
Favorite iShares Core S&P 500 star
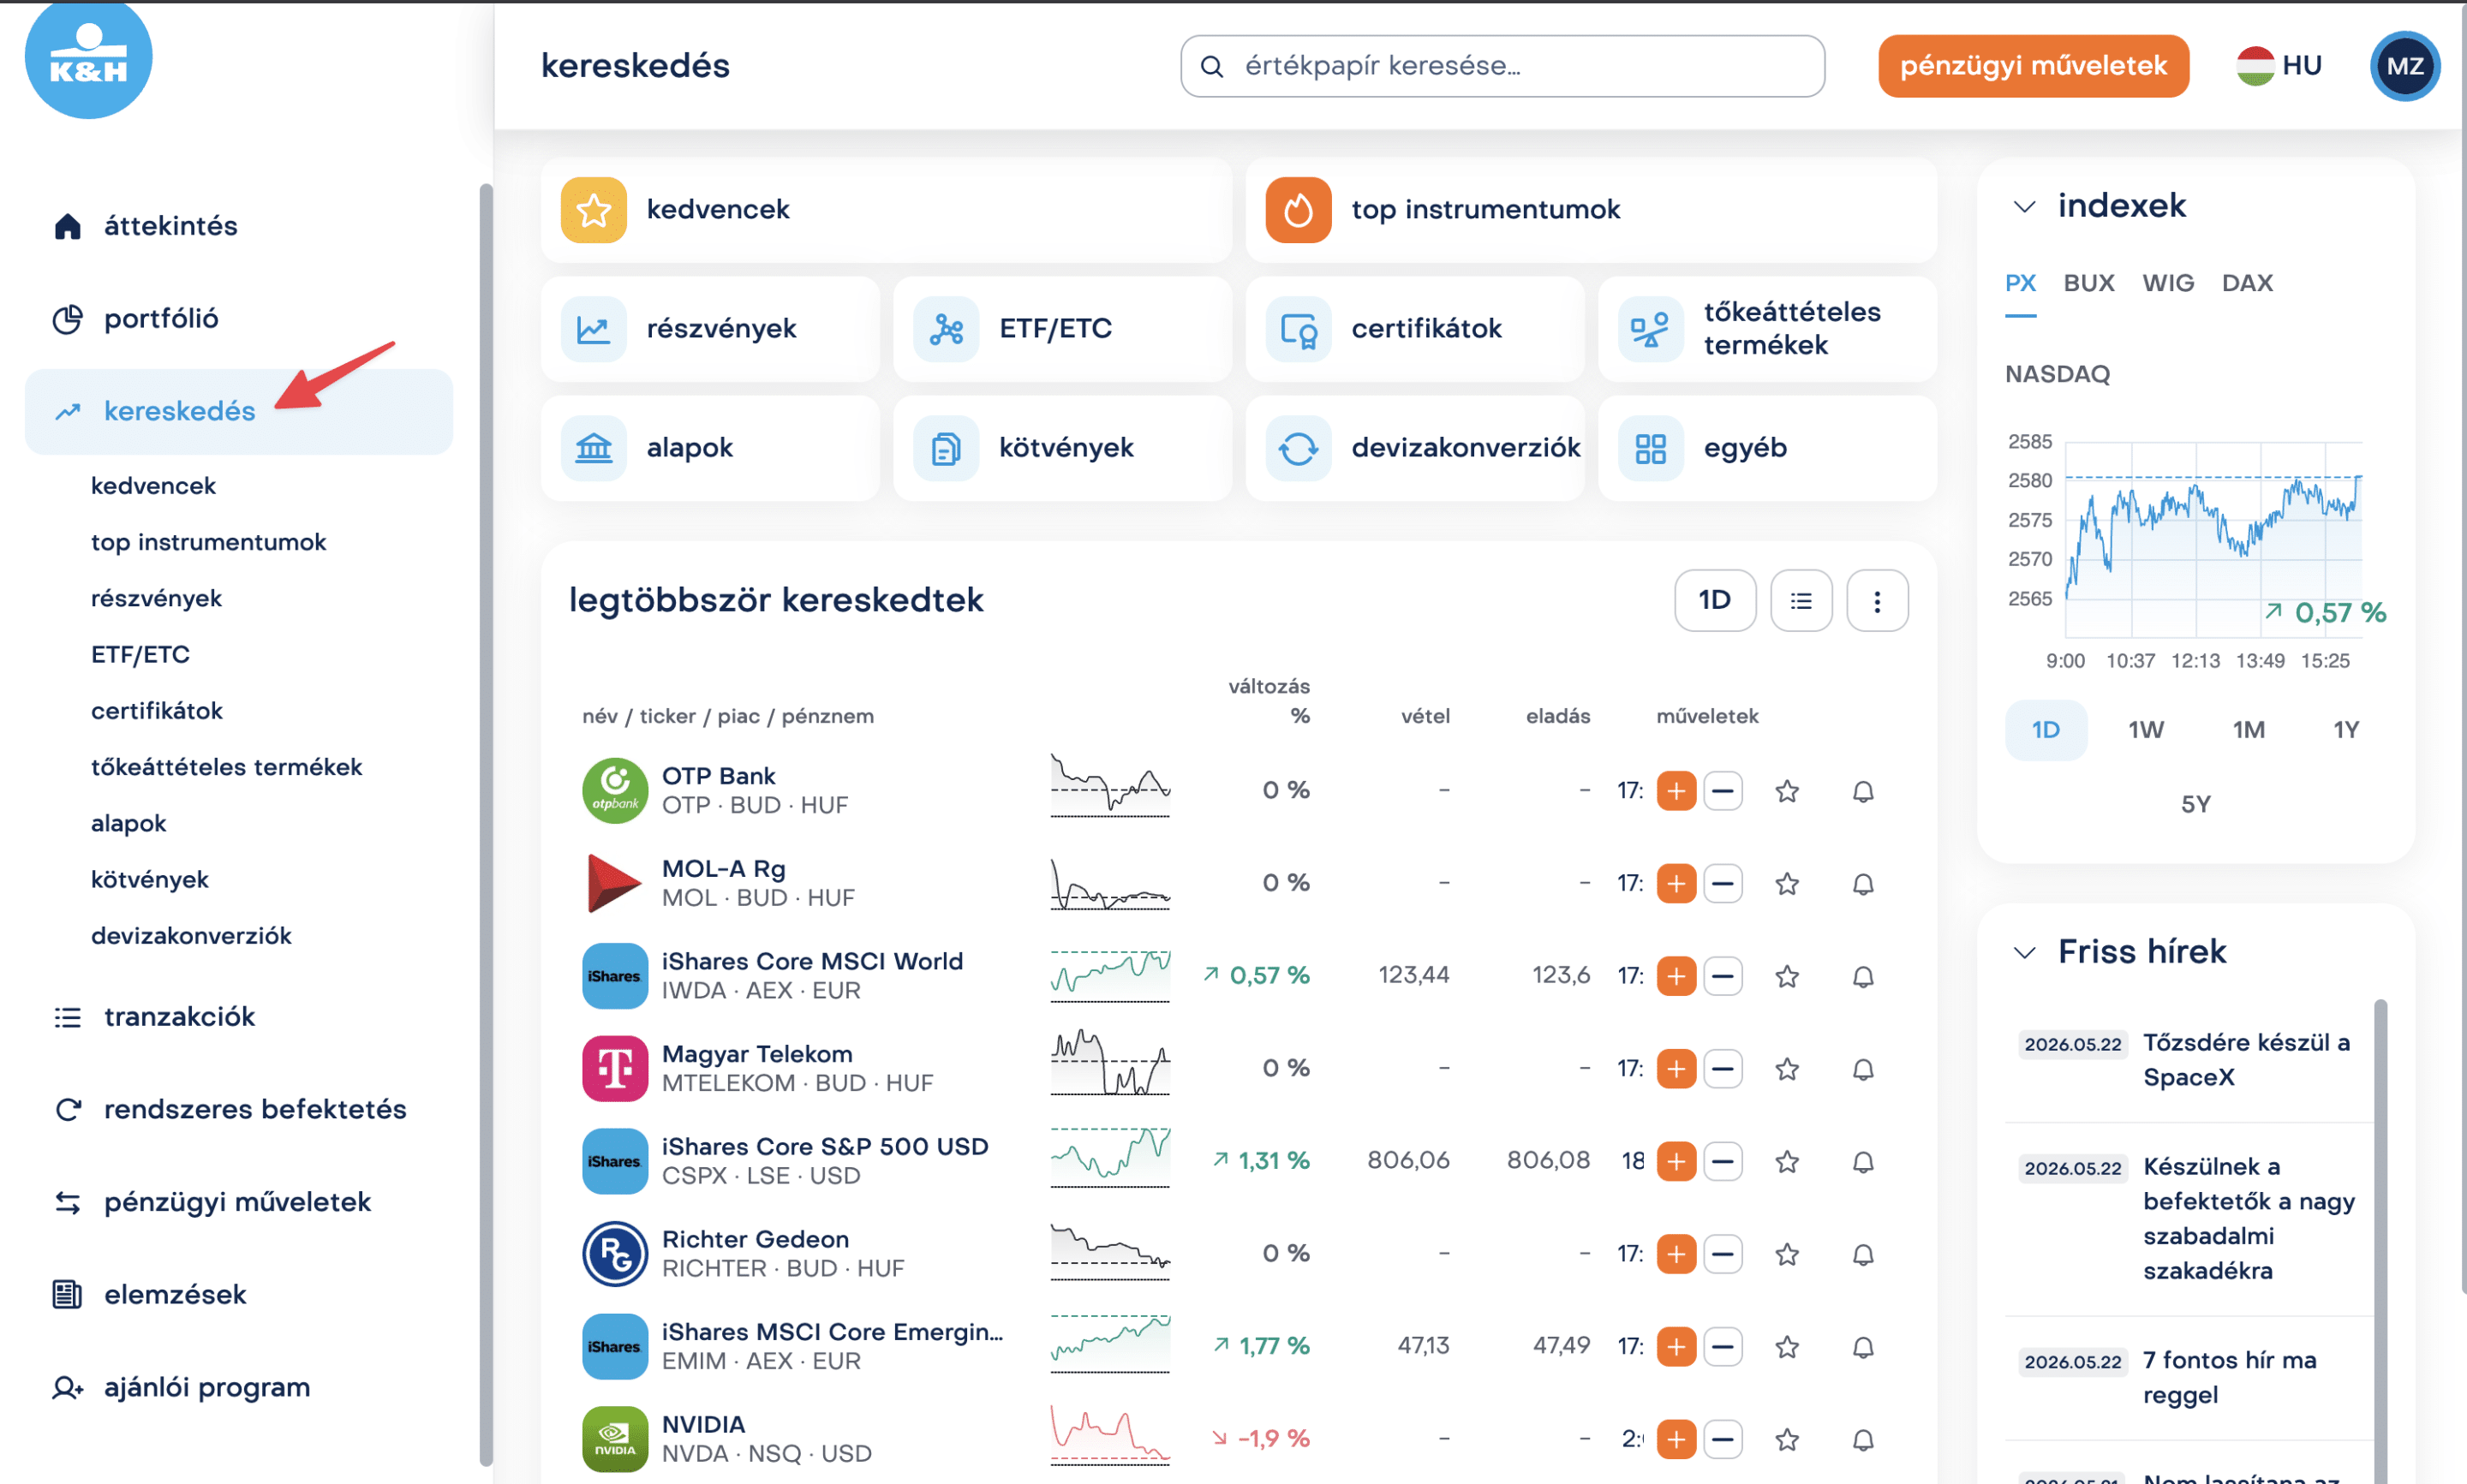pos(1787,1162)
